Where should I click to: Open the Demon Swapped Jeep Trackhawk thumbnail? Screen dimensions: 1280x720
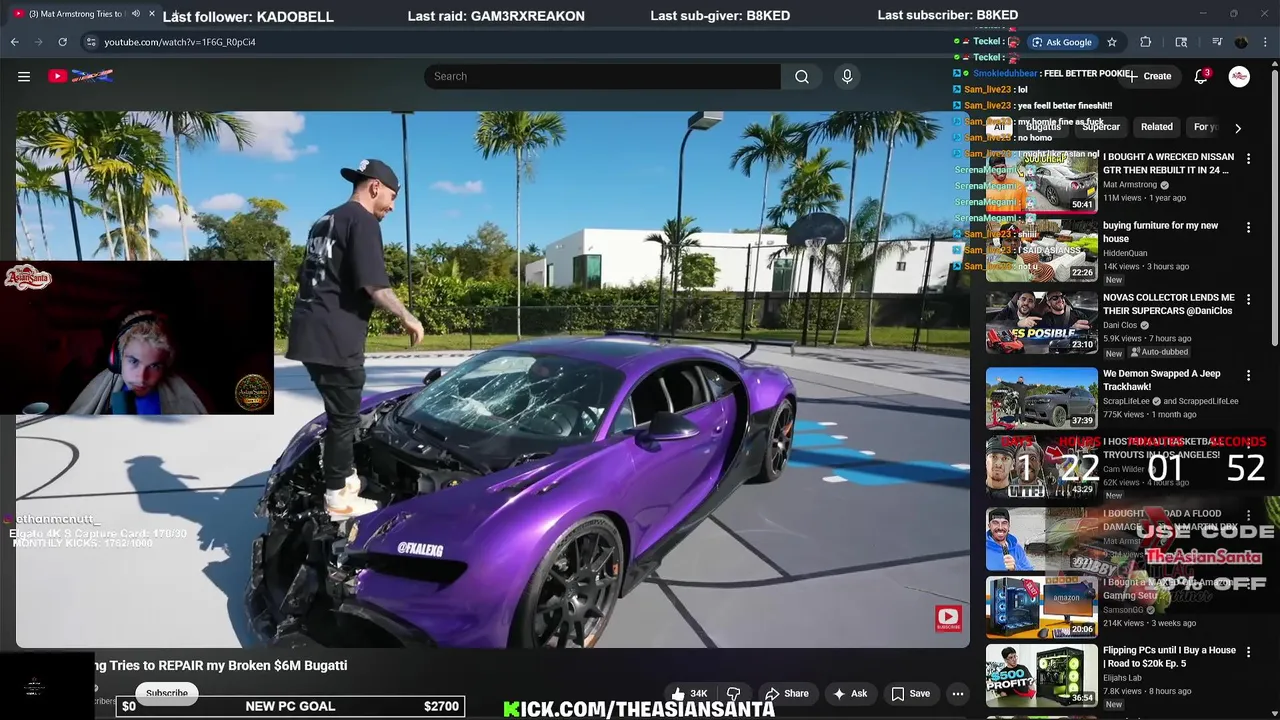(x=1042, y=398)
